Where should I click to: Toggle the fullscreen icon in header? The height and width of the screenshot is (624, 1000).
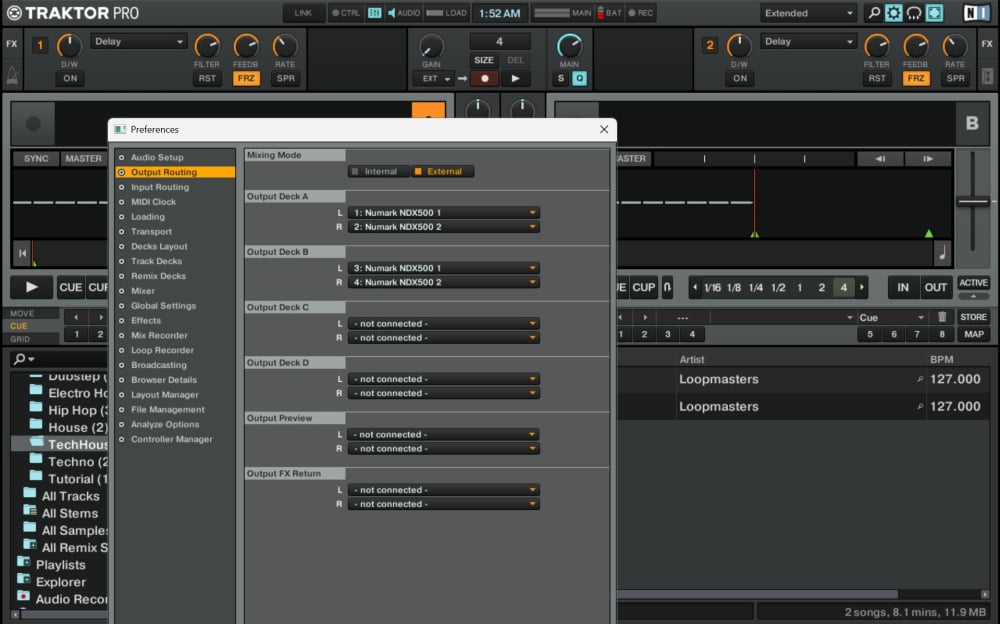[934, 13]
